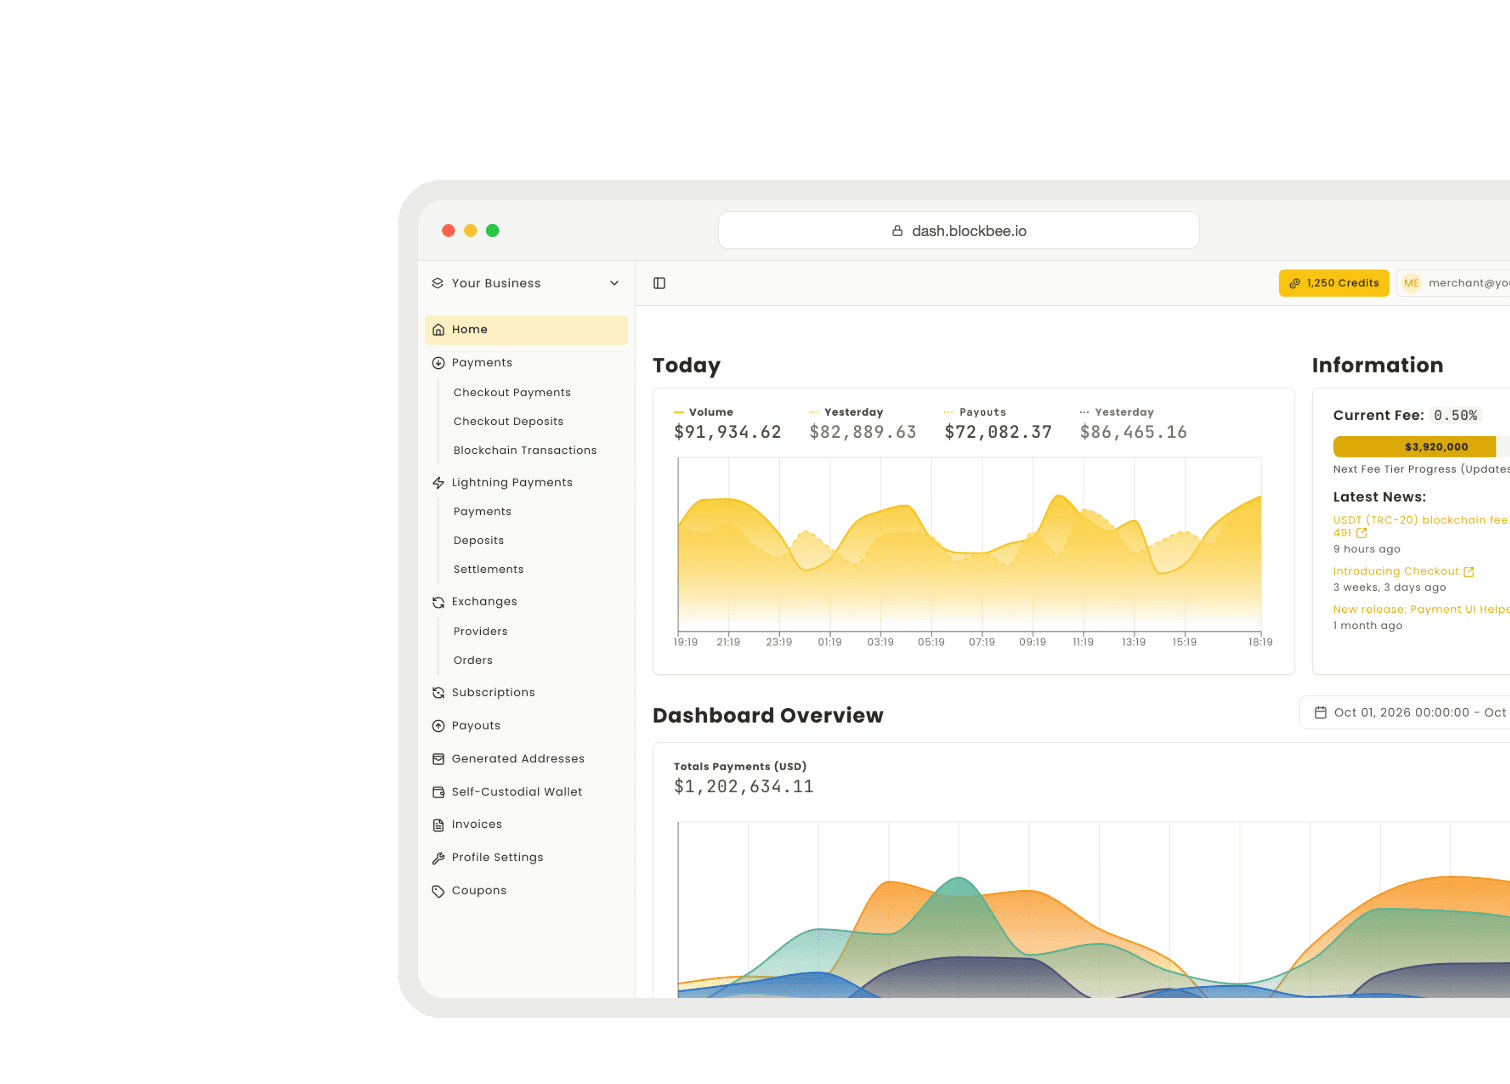Click the external link icon beside Introducing Checkout
1510x1084 pixels.
(x=1469, y=572)
